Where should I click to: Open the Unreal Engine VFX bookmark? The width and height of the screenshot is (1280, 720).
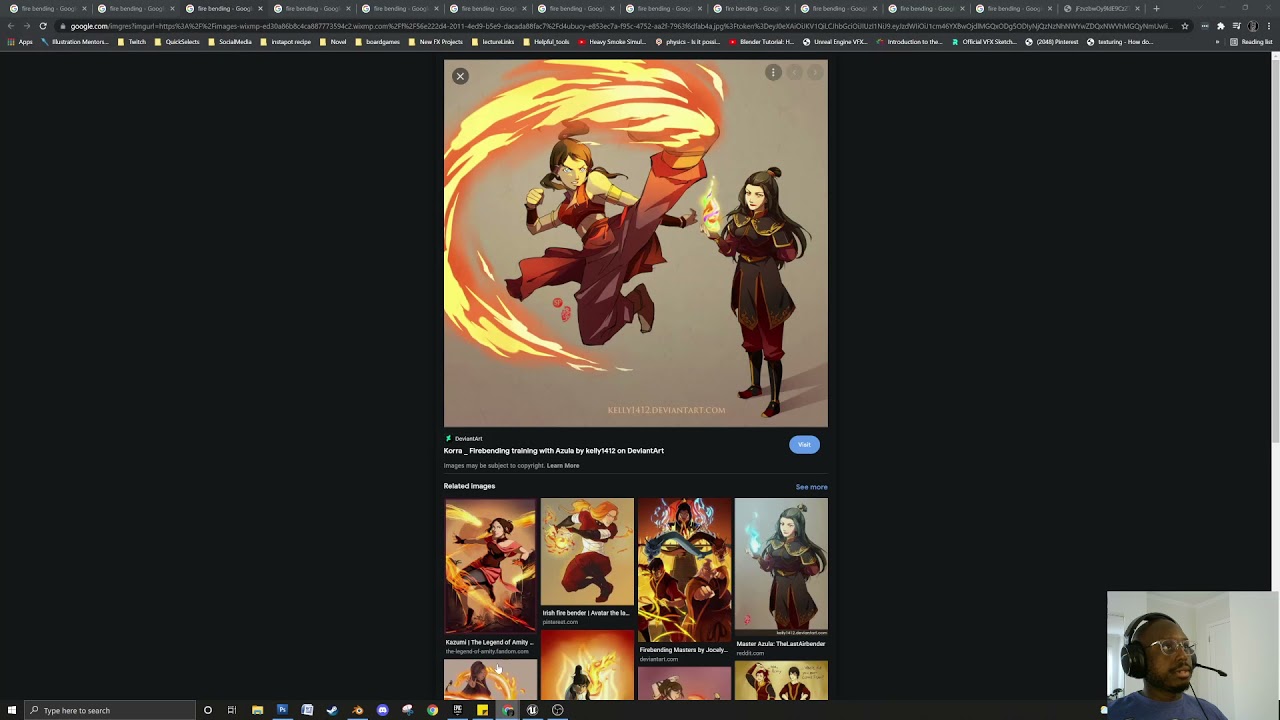click(834, 42)
